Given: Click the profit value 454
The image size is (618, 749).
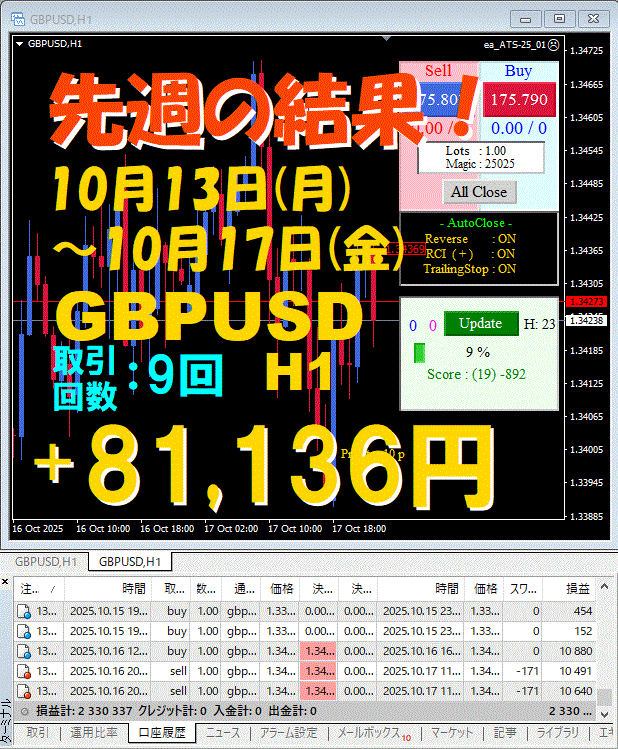Looking at the screenshot, I should pyautogui.click(x=583, y=611).
